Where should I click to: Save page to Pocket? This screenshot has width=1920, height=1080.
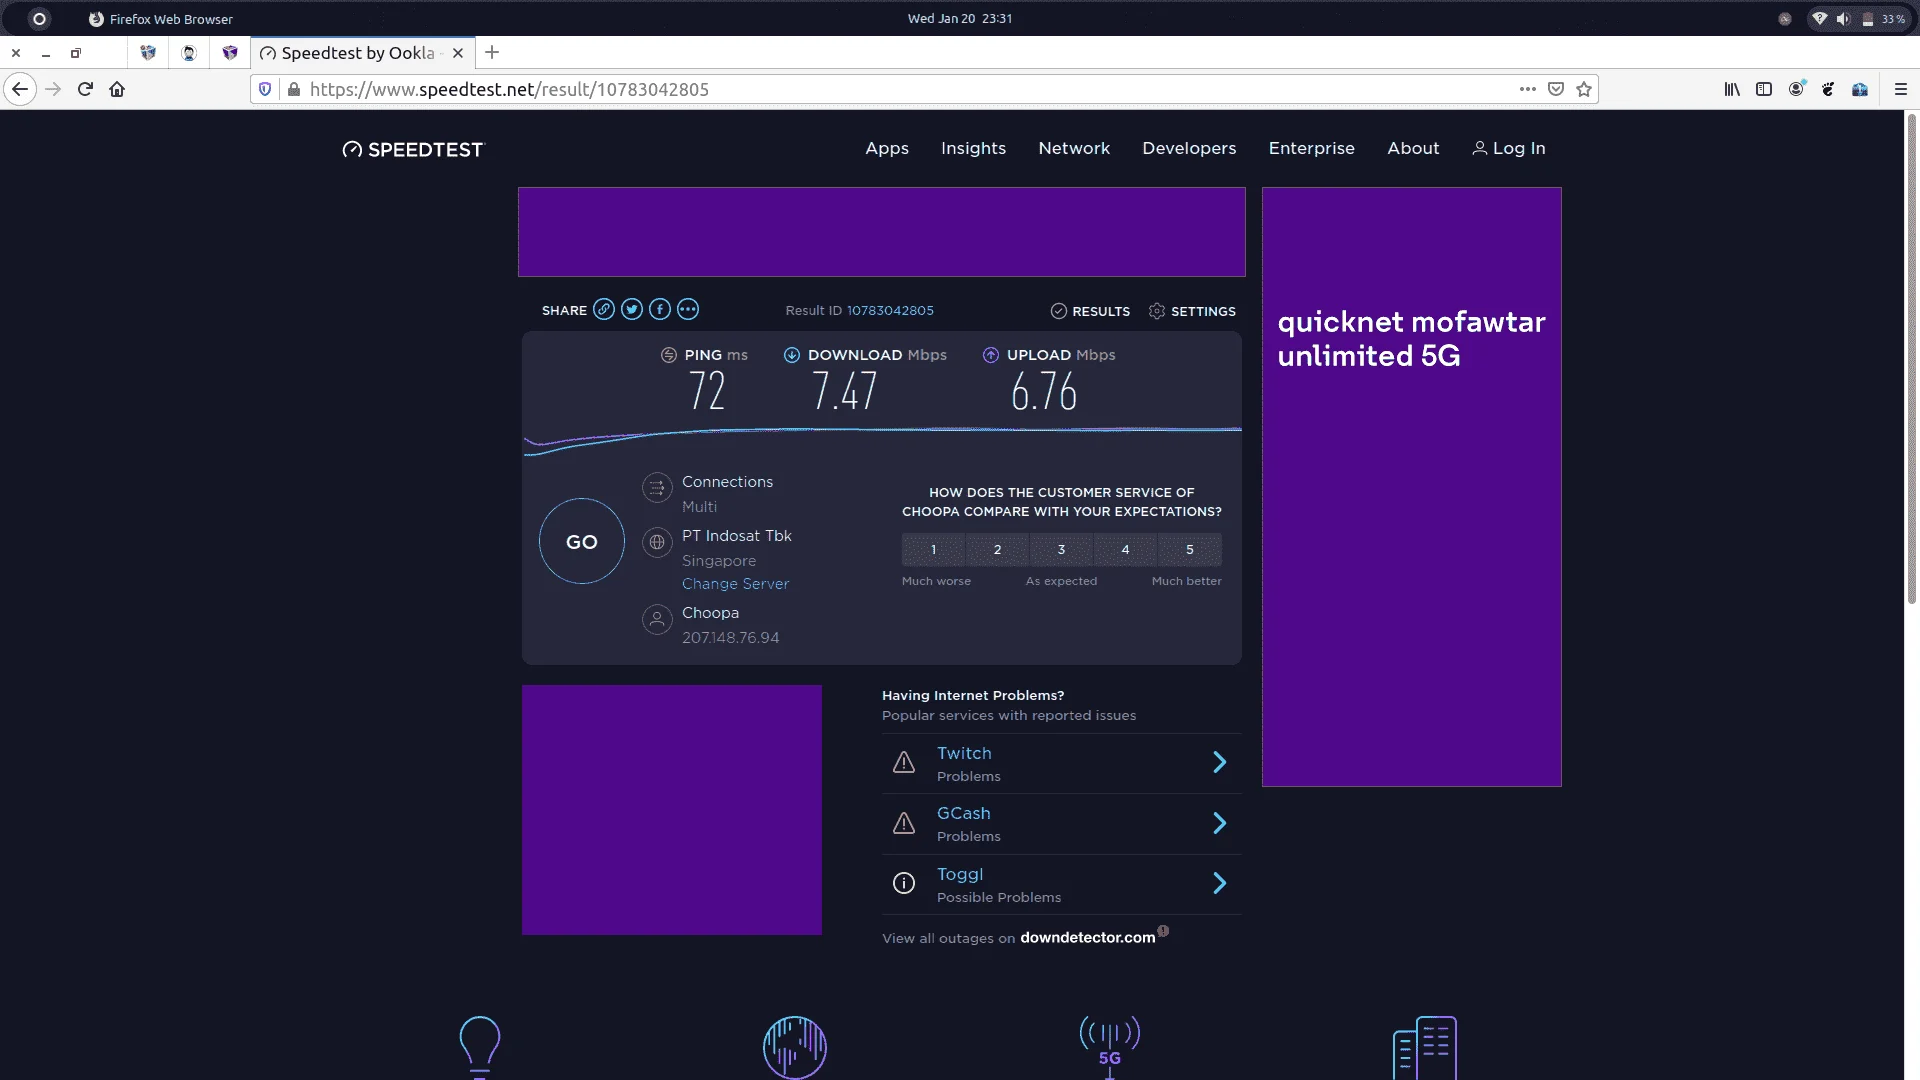[x=1555, y=89]
